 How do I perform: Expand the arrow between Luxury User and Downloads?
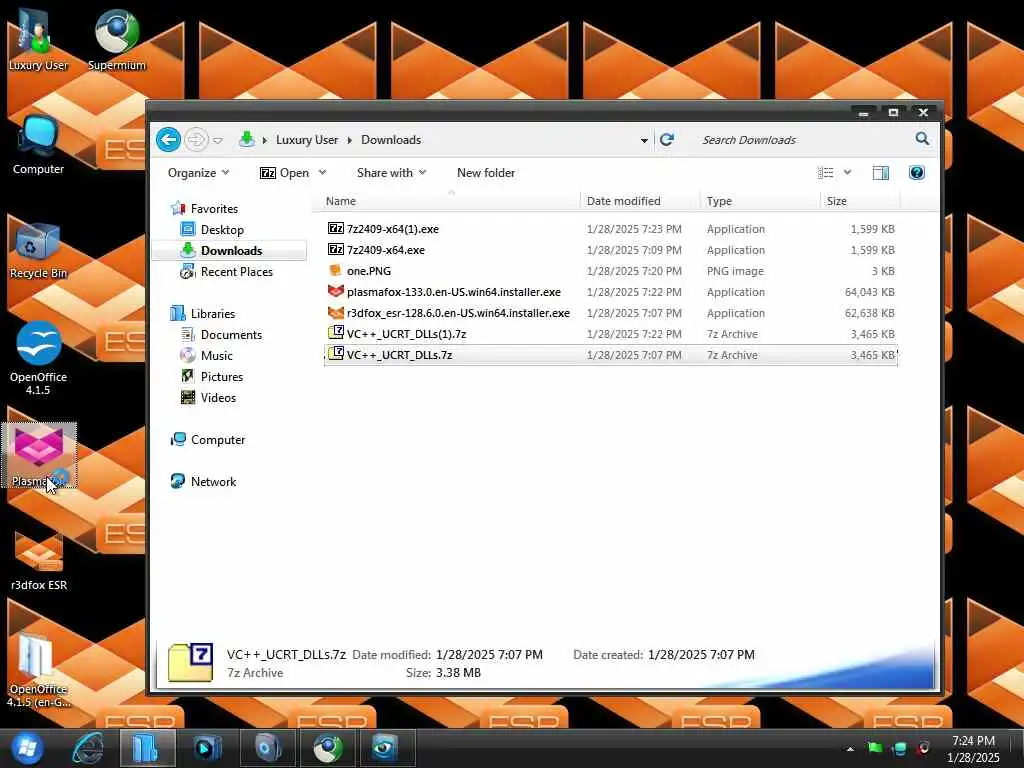(349, 140)
